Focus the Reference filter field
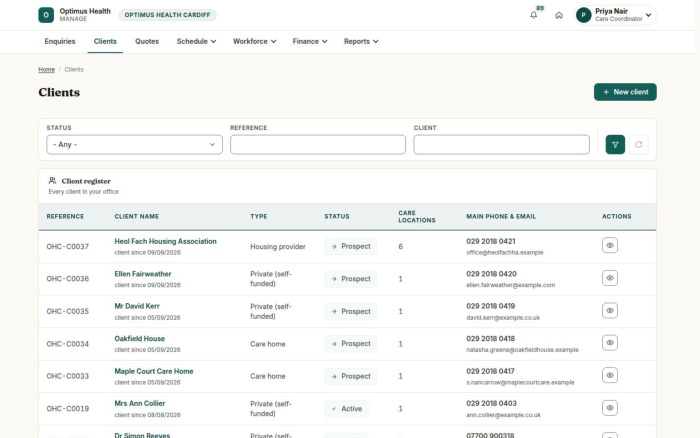 click(318, 145)
